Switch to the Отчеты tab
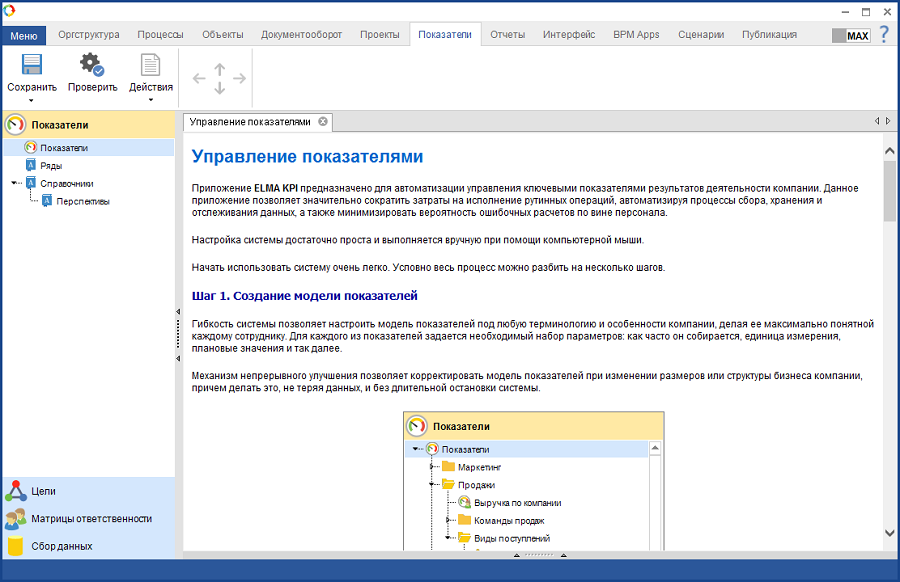 pos(507,34)
